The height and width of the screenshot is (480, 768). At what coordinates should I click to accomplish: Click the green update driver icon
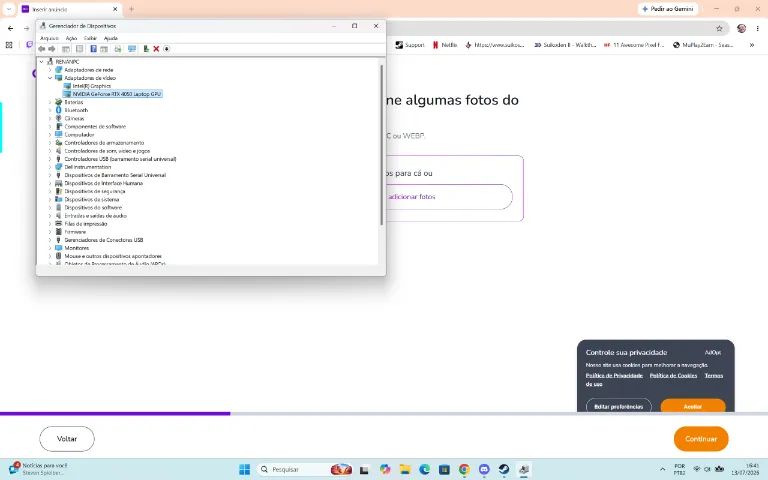146,49
